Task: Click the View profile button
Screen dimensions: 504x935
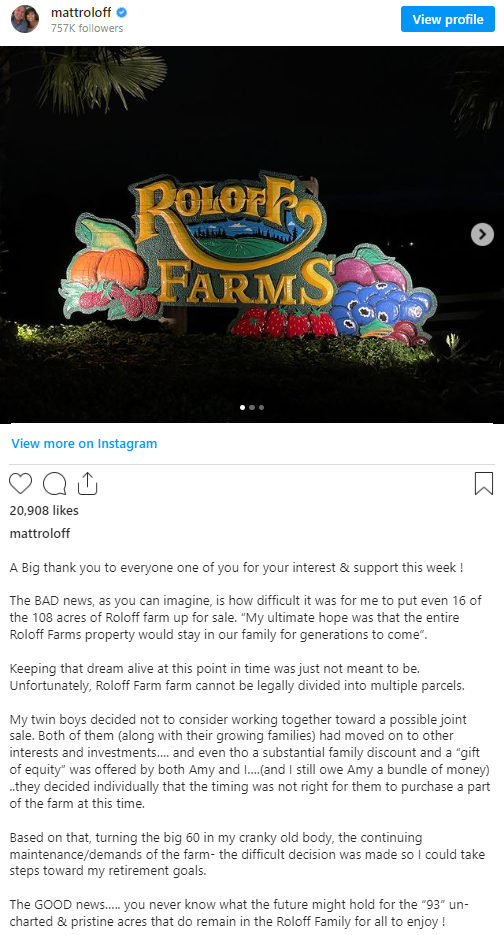Action: pos(448,19)
